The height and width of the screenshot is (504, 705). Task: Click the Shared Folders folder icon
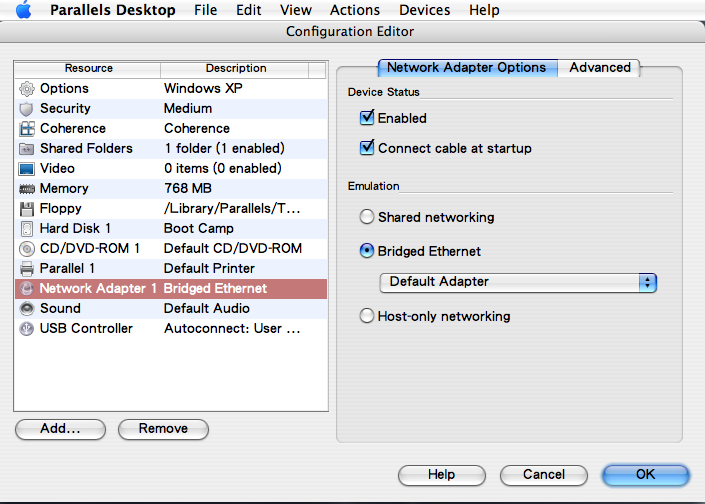27,149
